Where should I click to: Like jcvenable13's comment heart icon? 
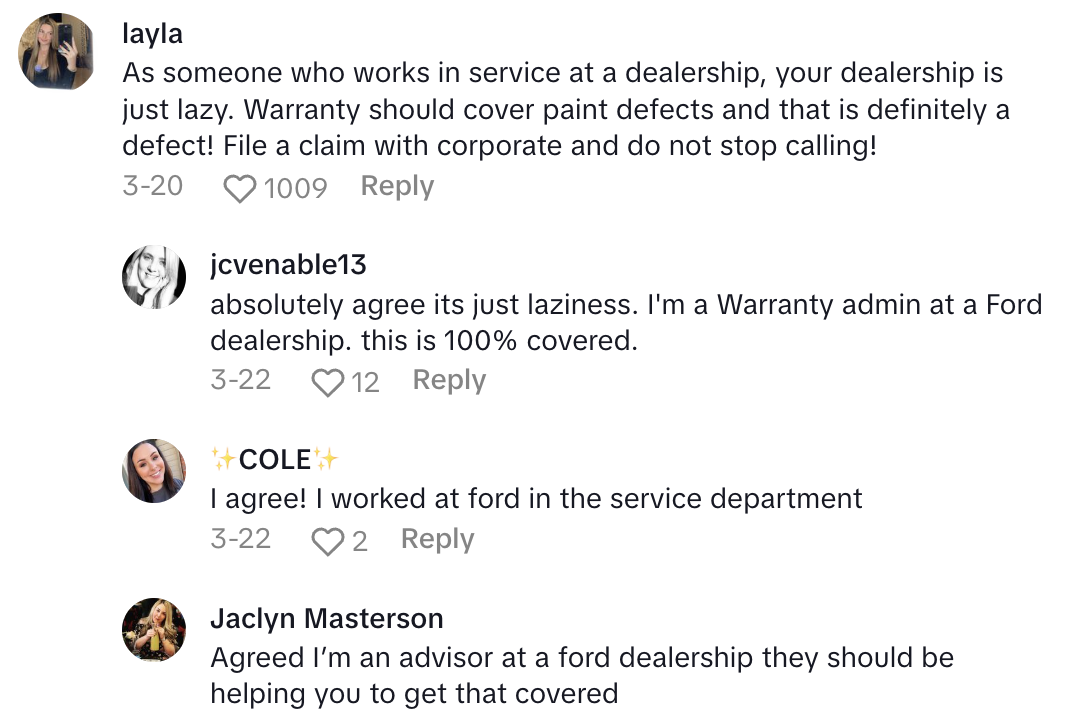[327, 382]
